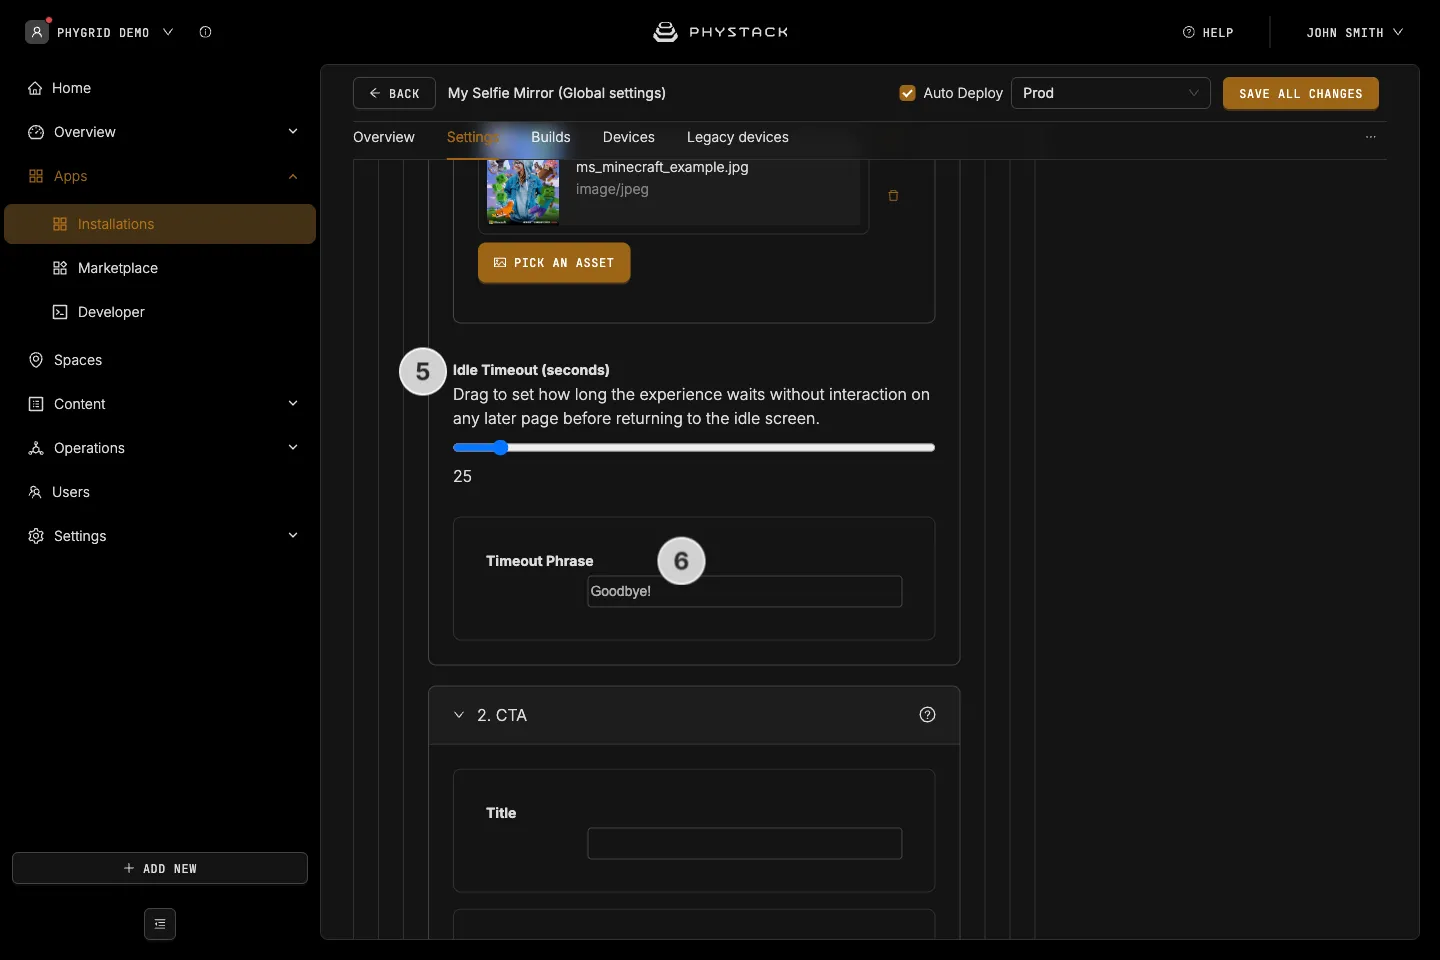
Task: Click the Pick an Asset button
Action: point(554,263)
